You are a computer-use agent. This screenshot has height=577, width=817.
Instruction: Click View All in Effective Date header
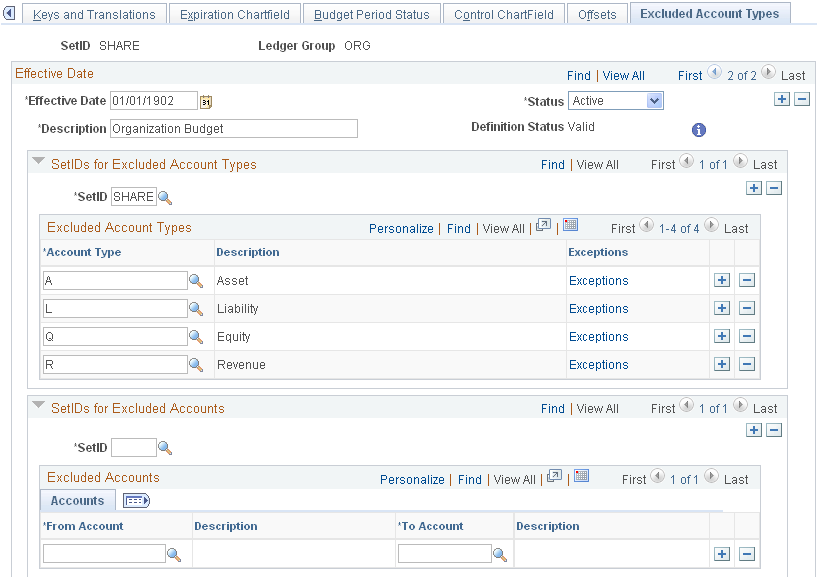pos(624,76)
